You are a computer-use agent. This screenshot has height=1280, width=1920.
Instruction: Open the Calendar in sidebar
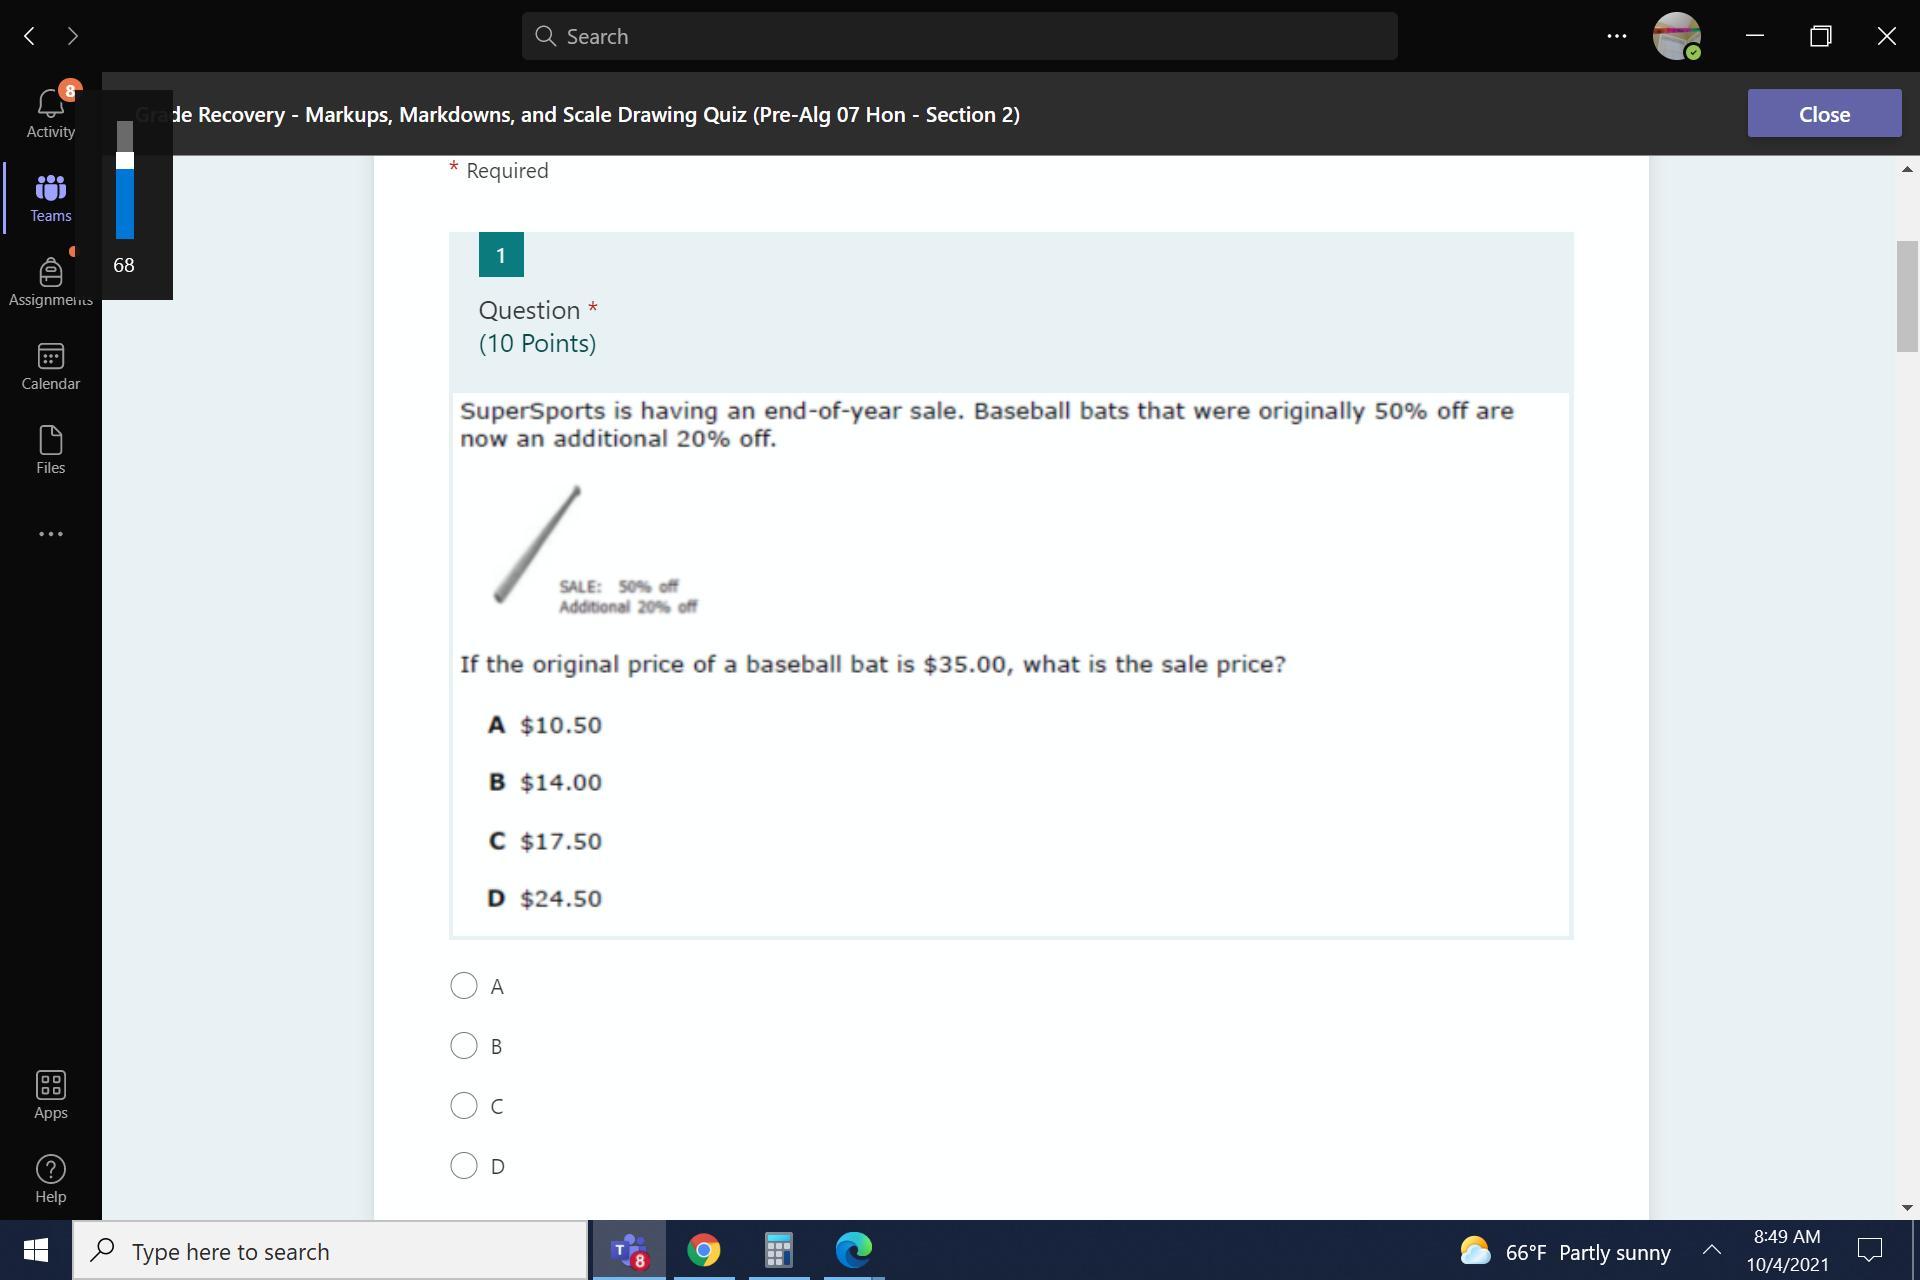click(50, 366)
